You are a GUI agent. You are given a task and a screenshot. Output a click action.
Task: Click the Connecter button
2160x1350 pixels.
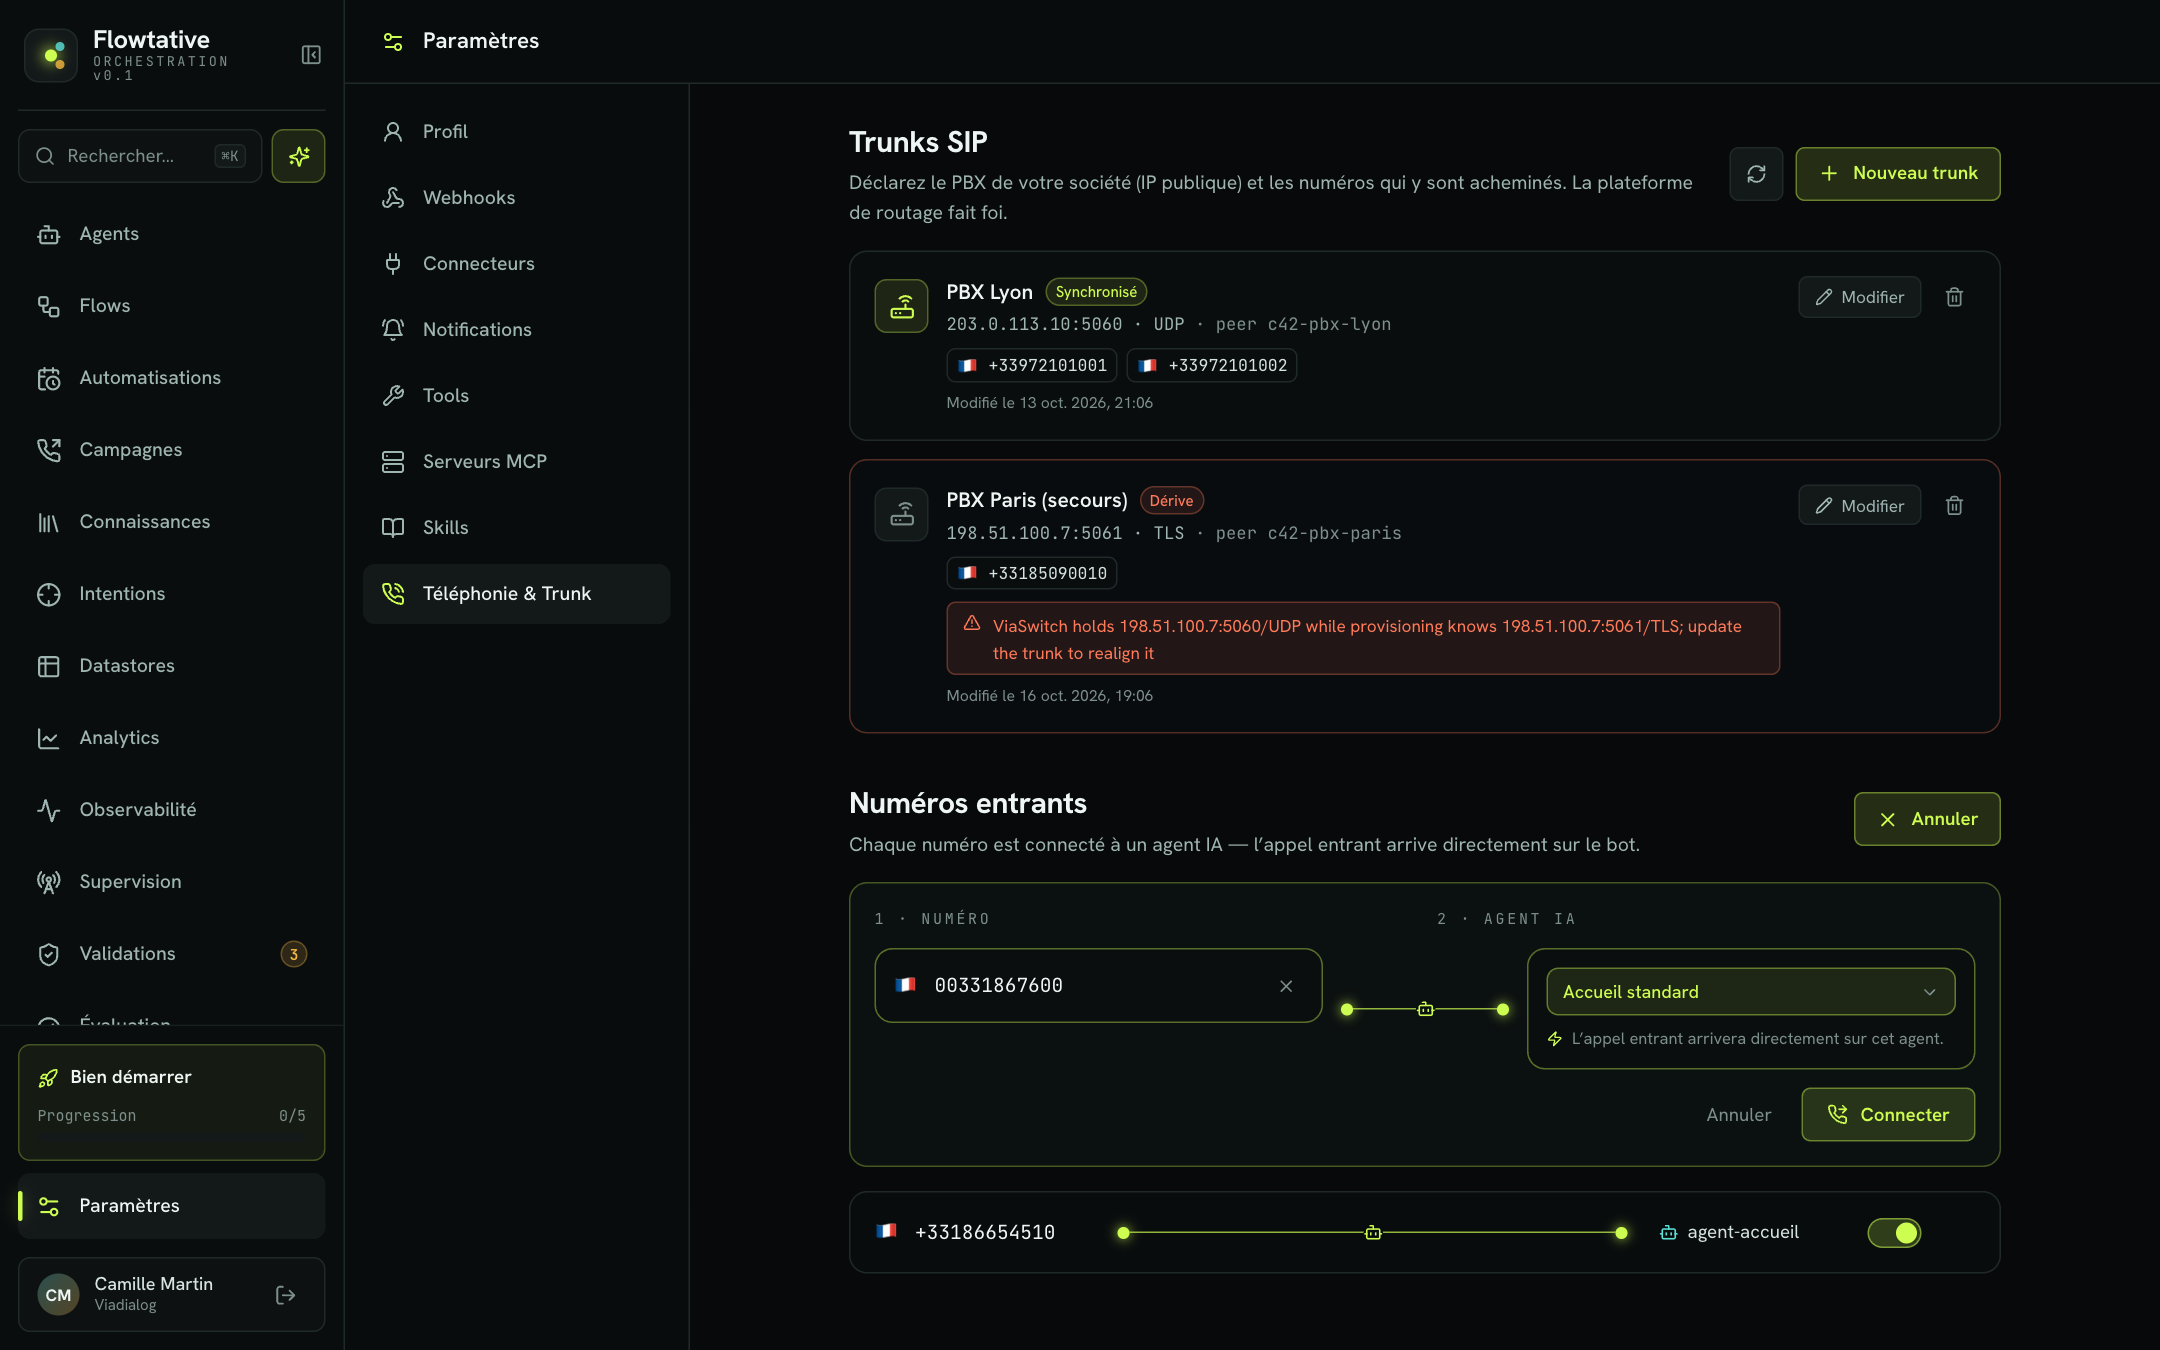pyautogui.click(x=1887, y=1115)
